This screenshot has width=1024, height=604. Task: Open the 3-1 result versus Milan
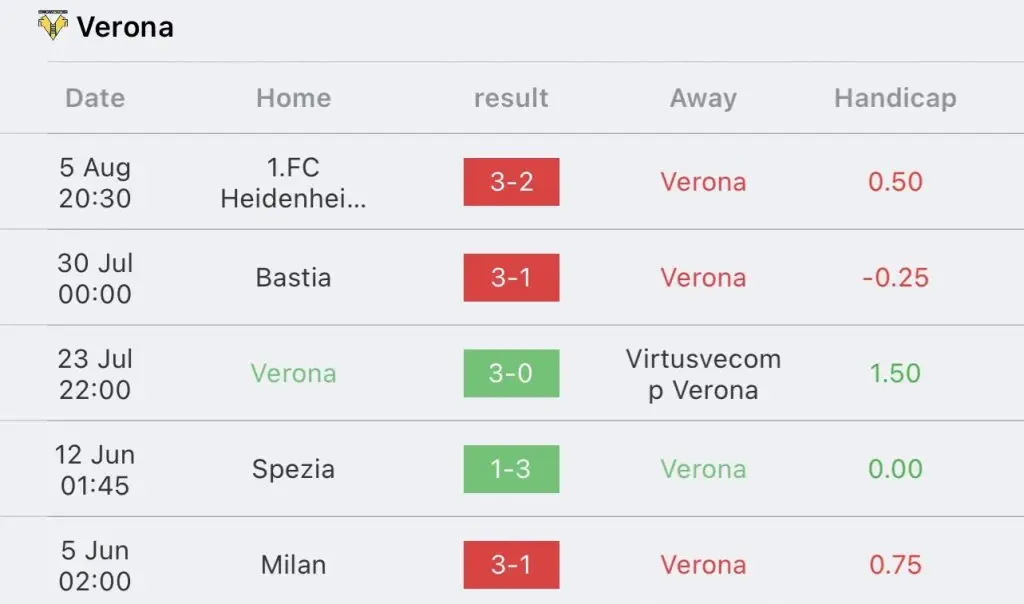click(x=511, y=565)
